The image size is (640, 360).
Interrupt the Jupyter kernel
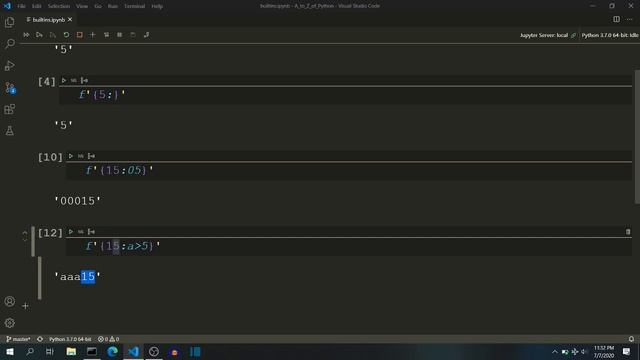(80, 35)
